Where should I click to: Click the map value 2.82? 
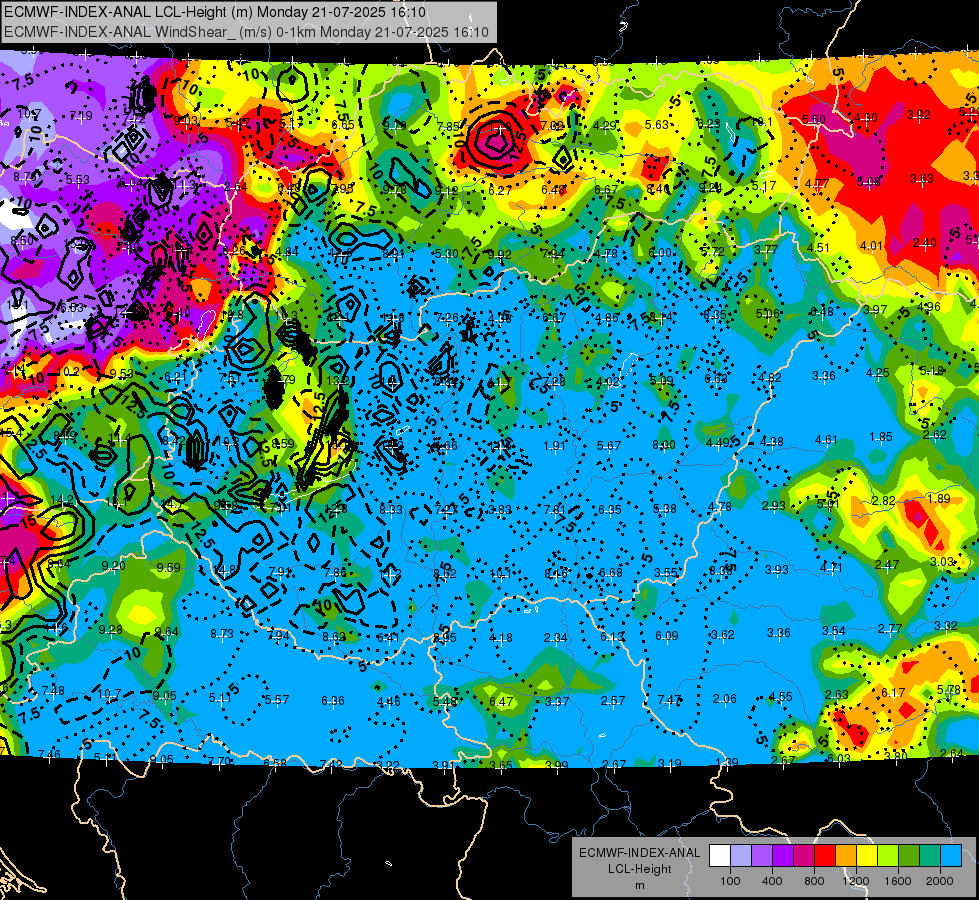point(883,500)
